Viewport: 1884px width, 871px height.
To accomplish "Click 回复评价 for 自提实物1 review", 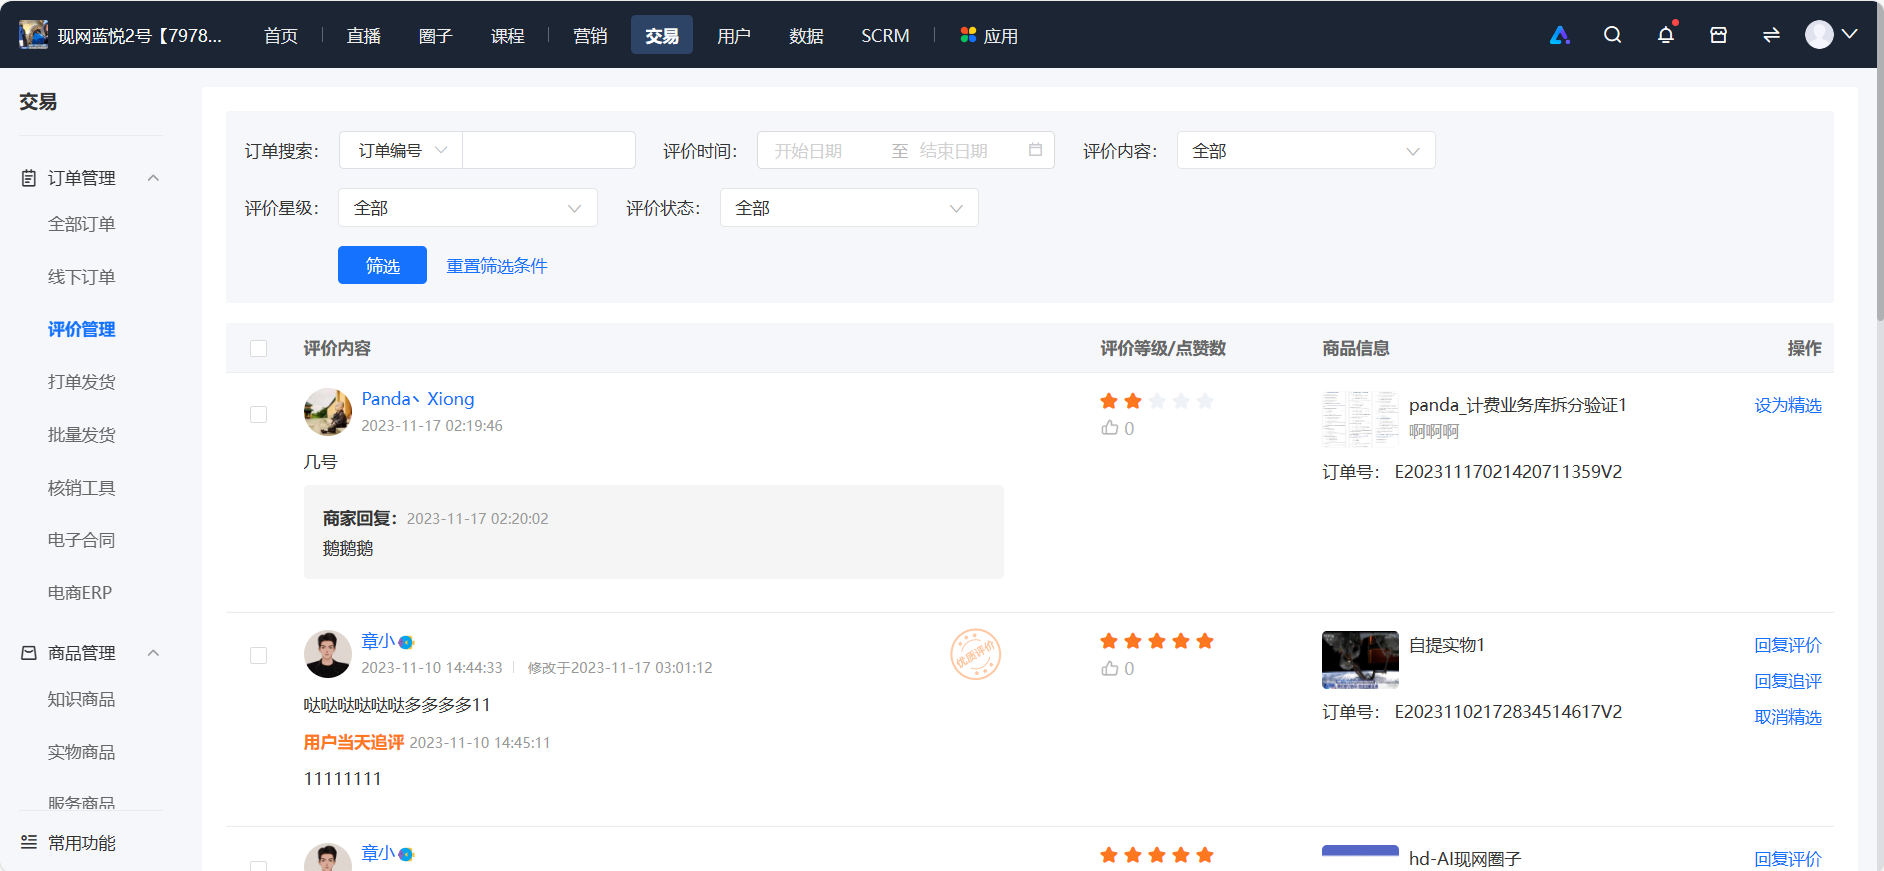I will click(x=1788, y=645).
